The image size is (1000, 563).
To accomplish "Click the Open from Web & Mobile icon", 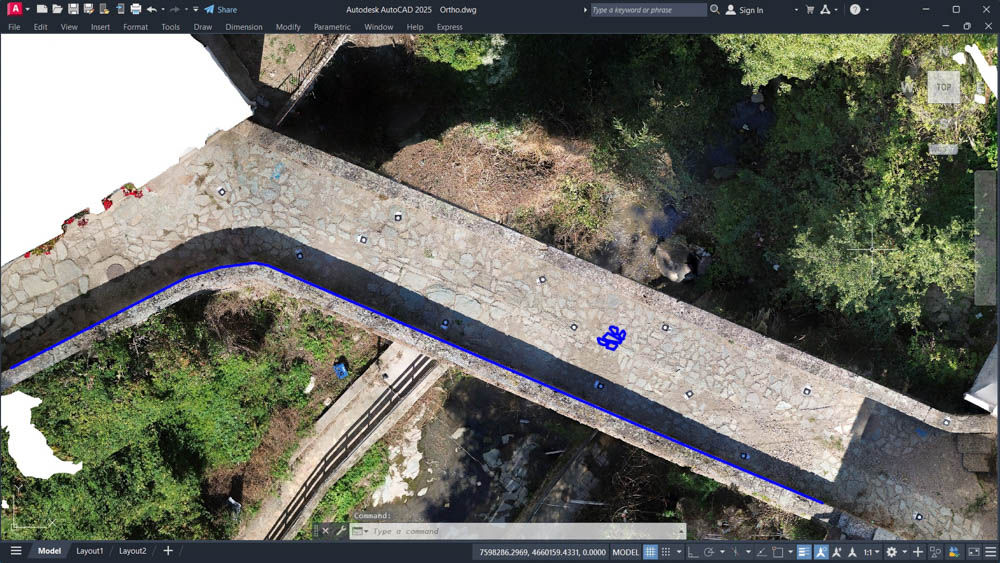I will pyautogui.click(x=104, y=9).
